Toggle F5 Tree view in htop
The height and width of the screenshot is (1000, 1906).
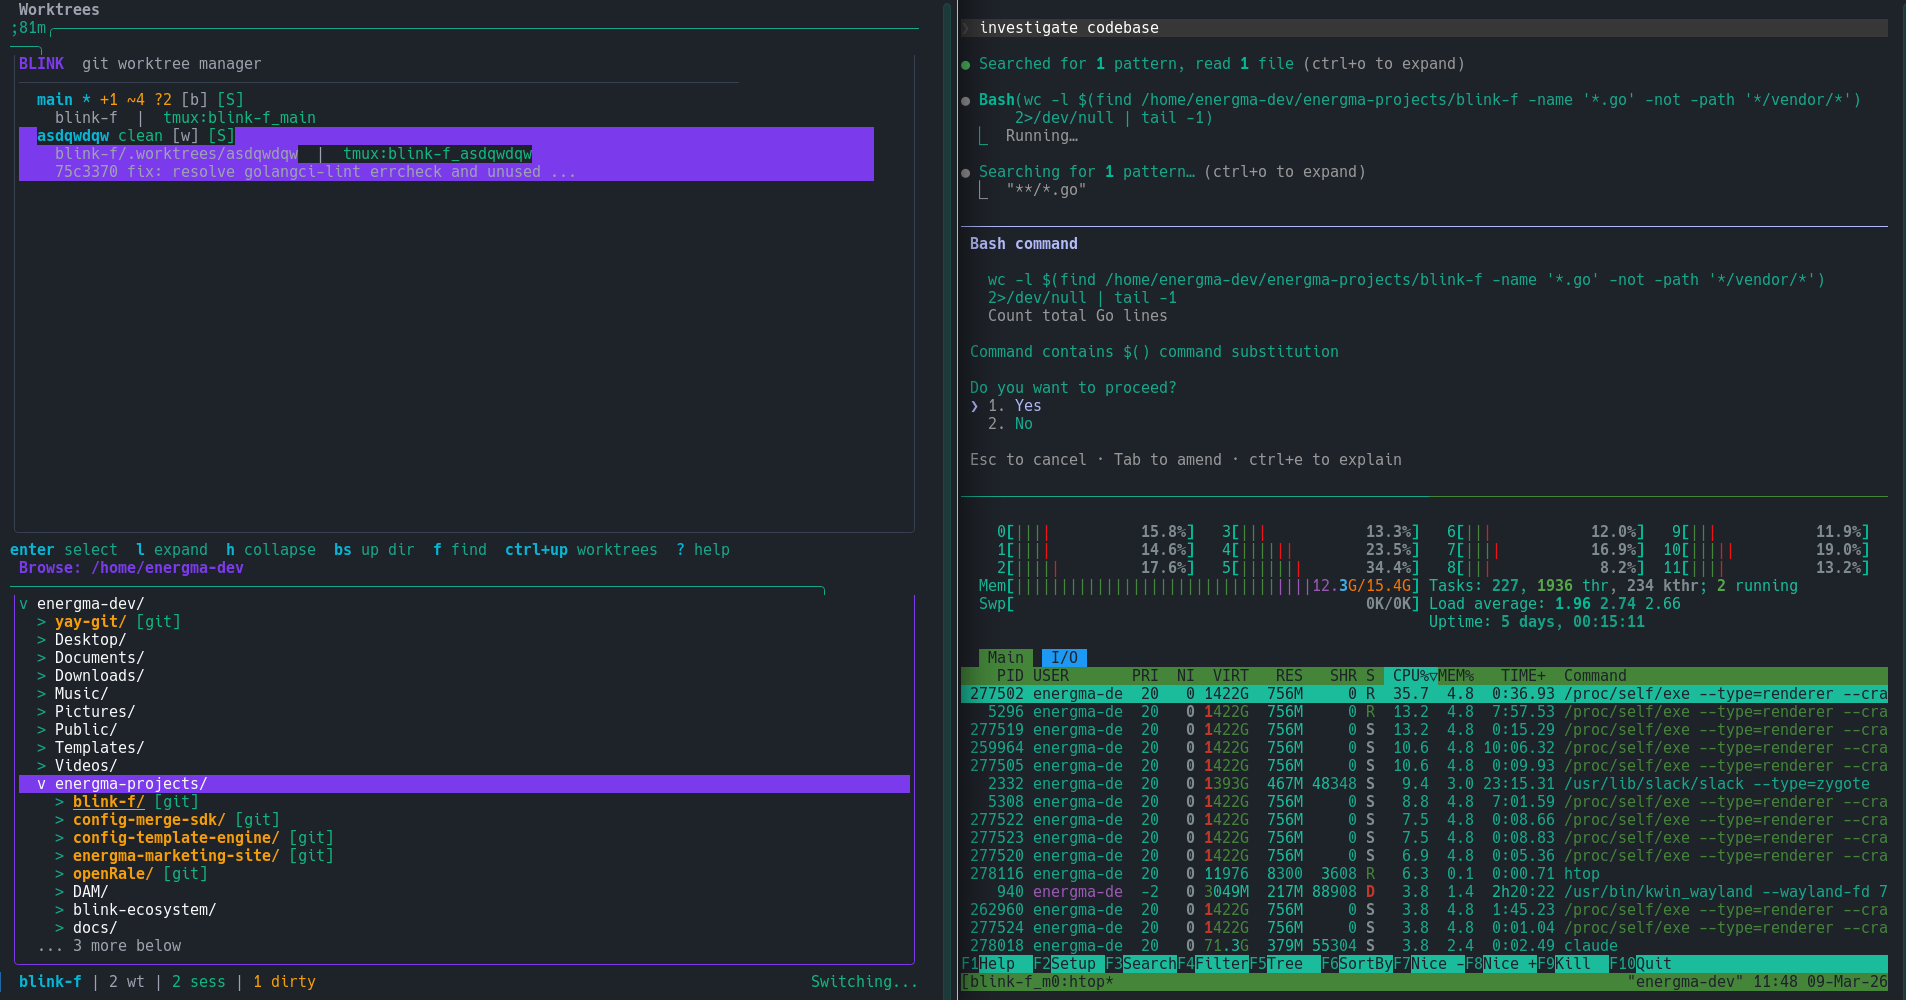[x=1285, y=964]
